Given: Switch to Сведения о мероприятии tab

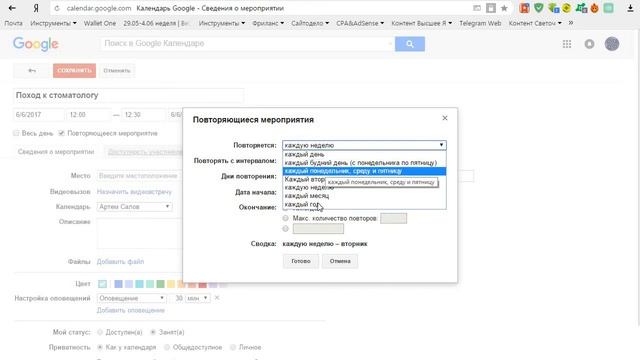Looking at the screenshot, I should [x=56, y=152].
